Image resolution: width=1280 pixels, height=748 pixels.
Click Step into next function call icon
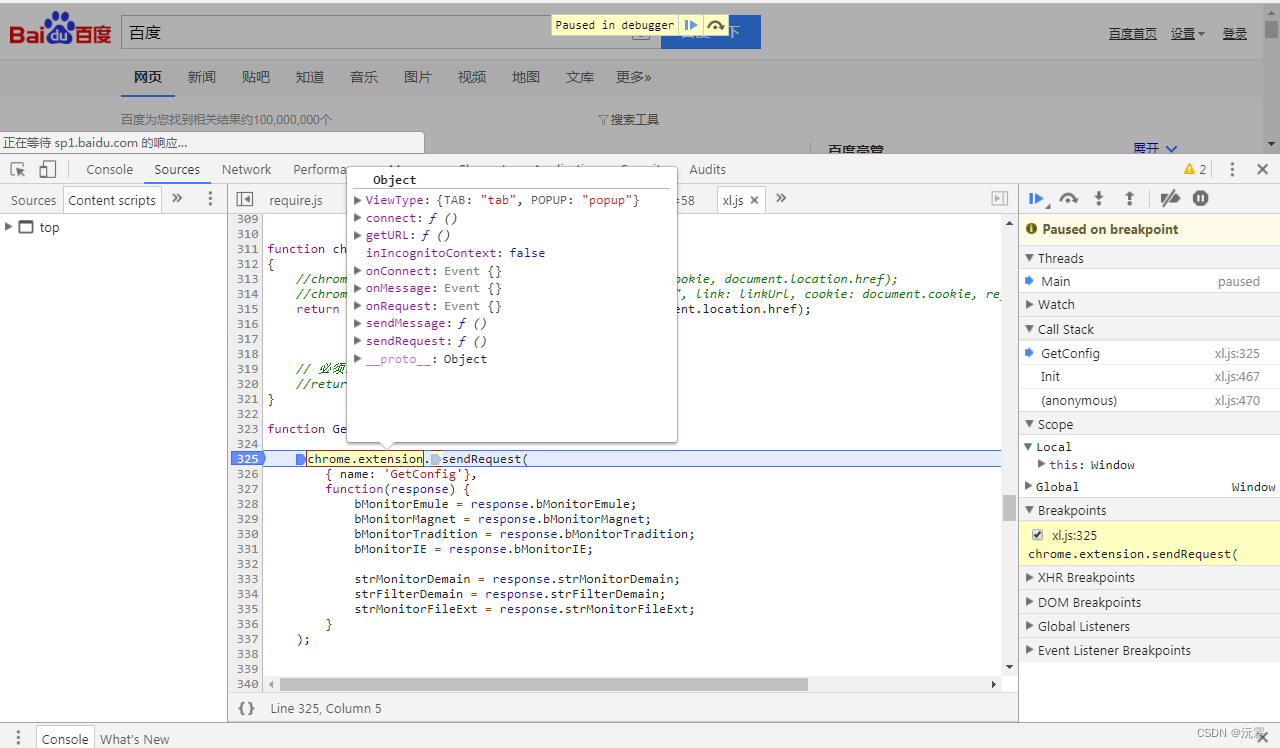1099,199
